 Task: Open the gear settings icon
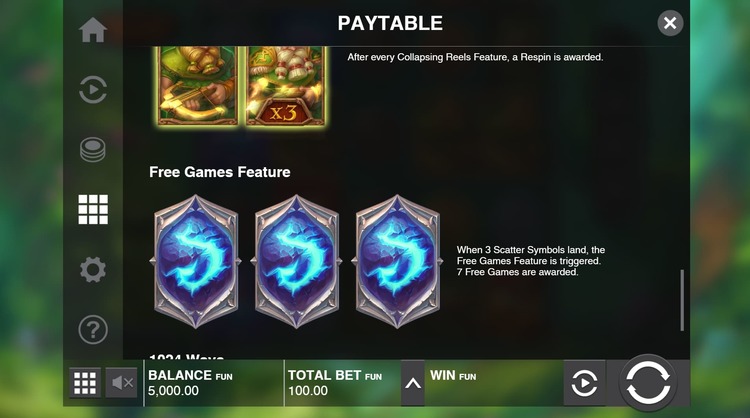[93, 270]
